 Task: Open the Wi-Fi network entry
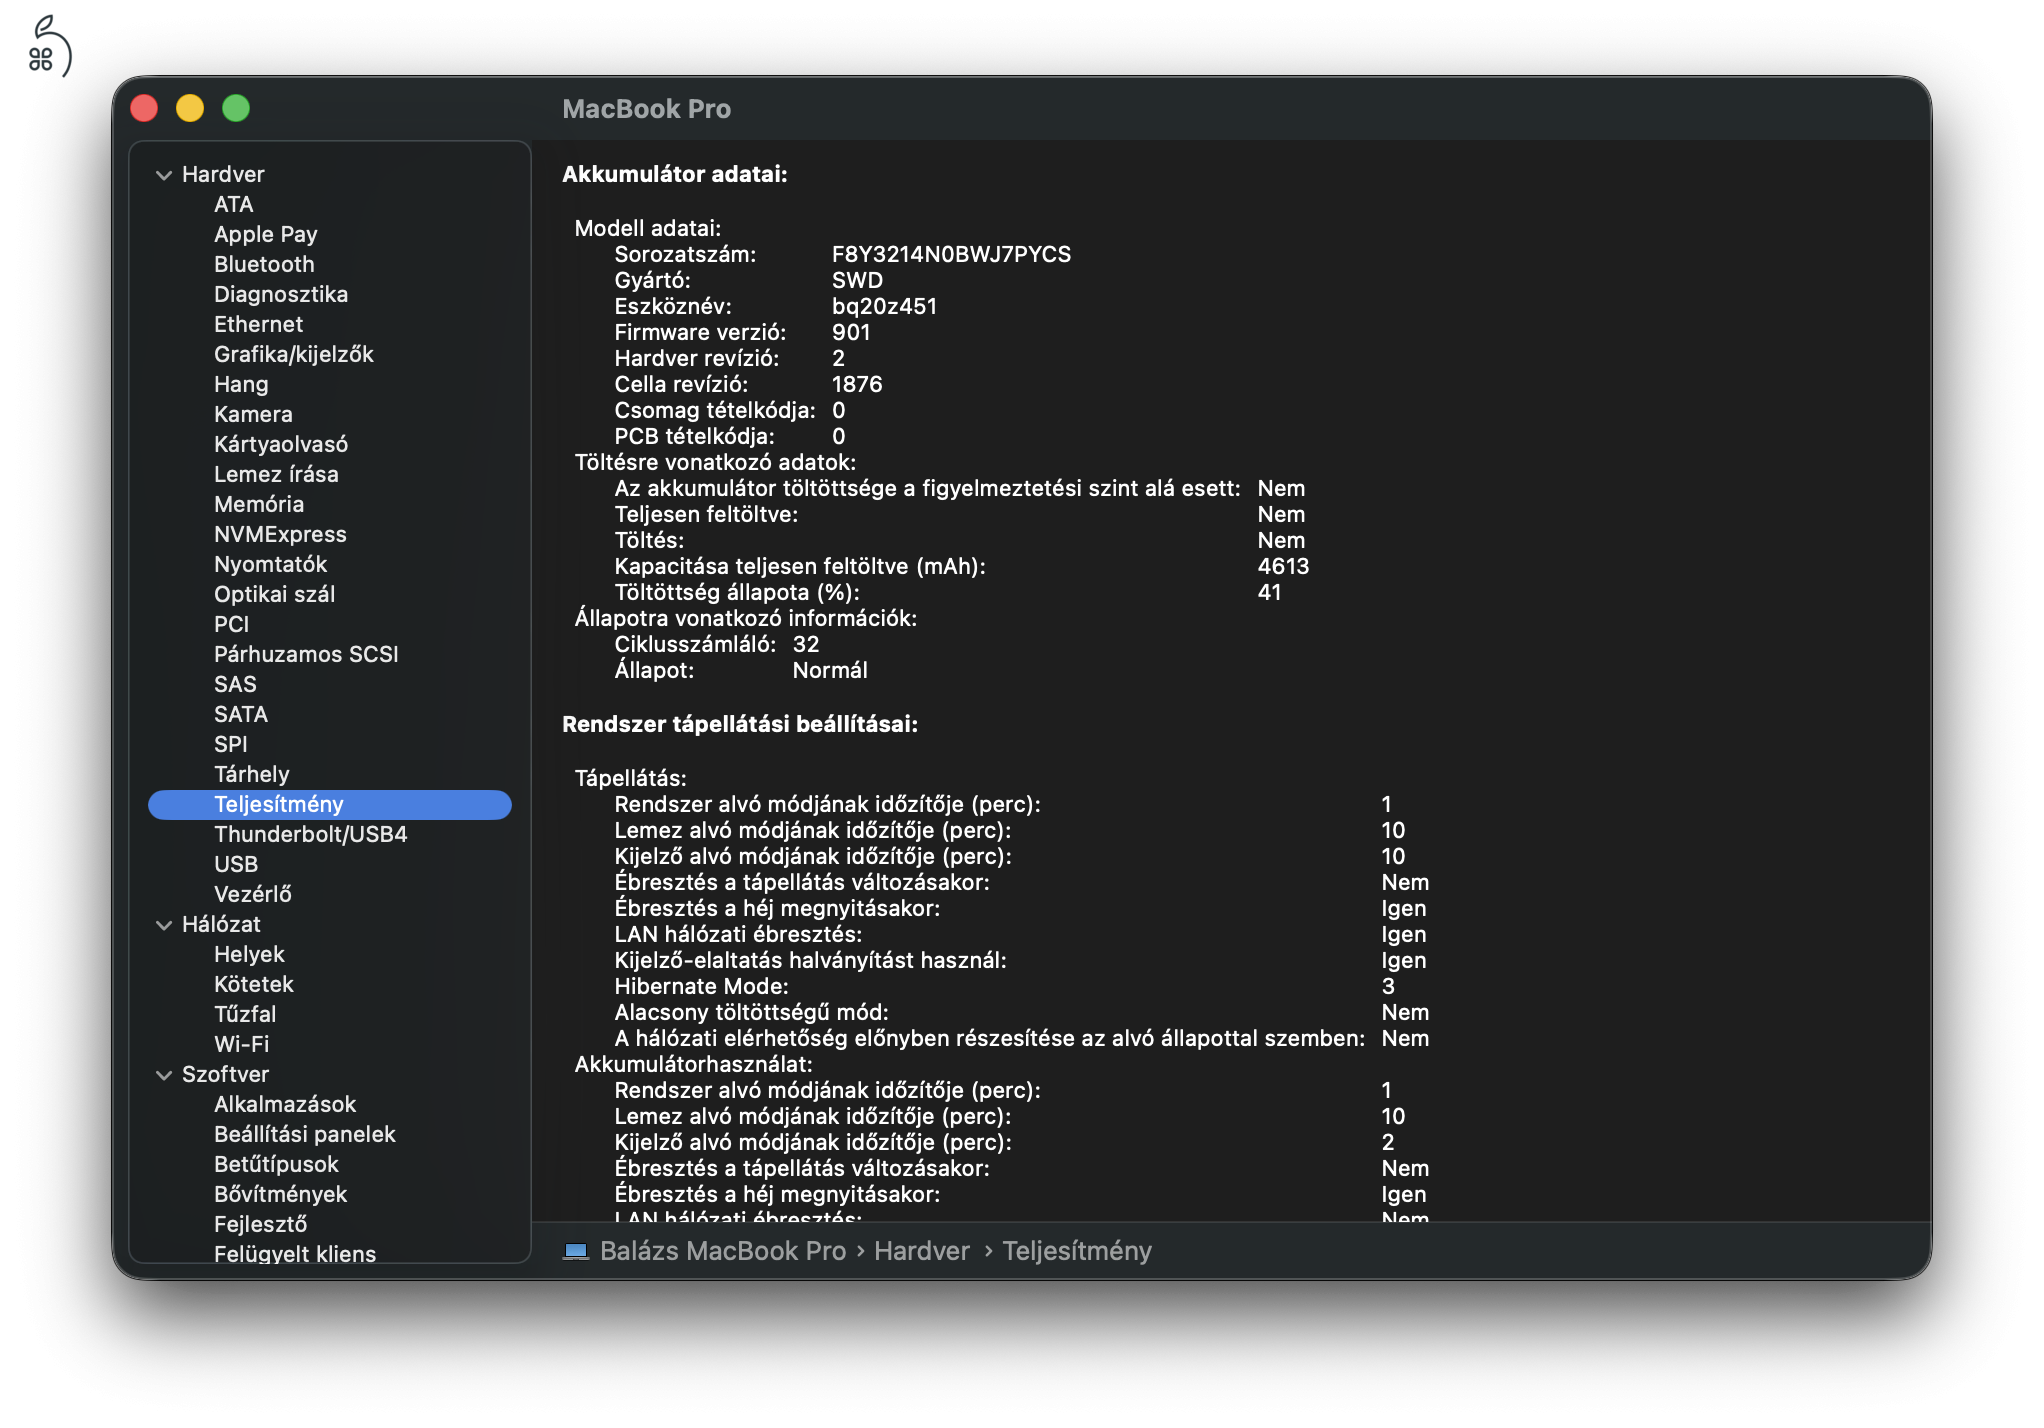click(241, 1044)
